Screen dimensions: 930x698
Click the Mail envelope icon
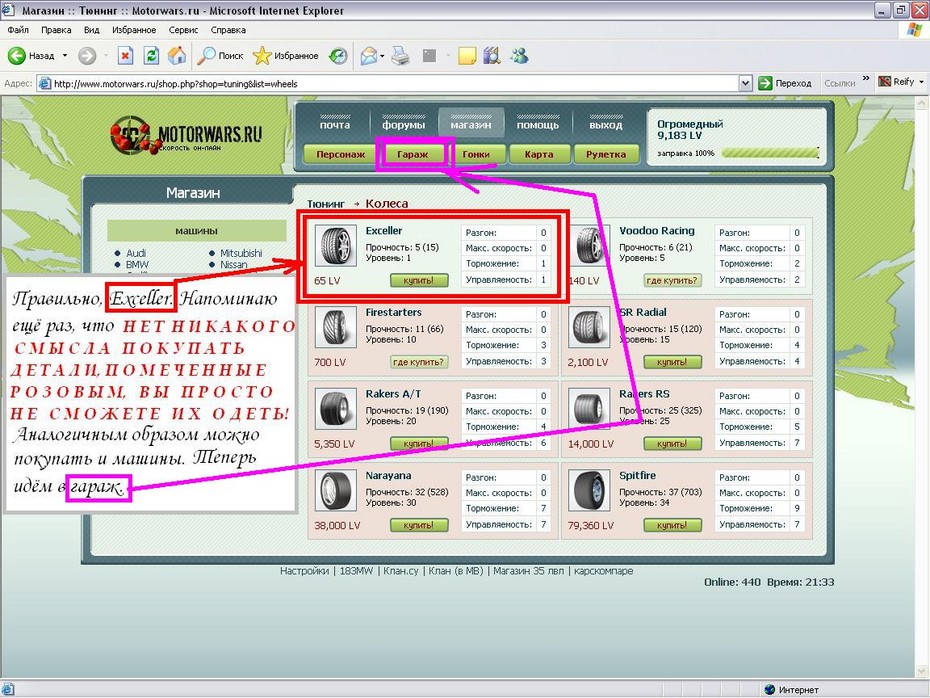(x=368, y=56)
